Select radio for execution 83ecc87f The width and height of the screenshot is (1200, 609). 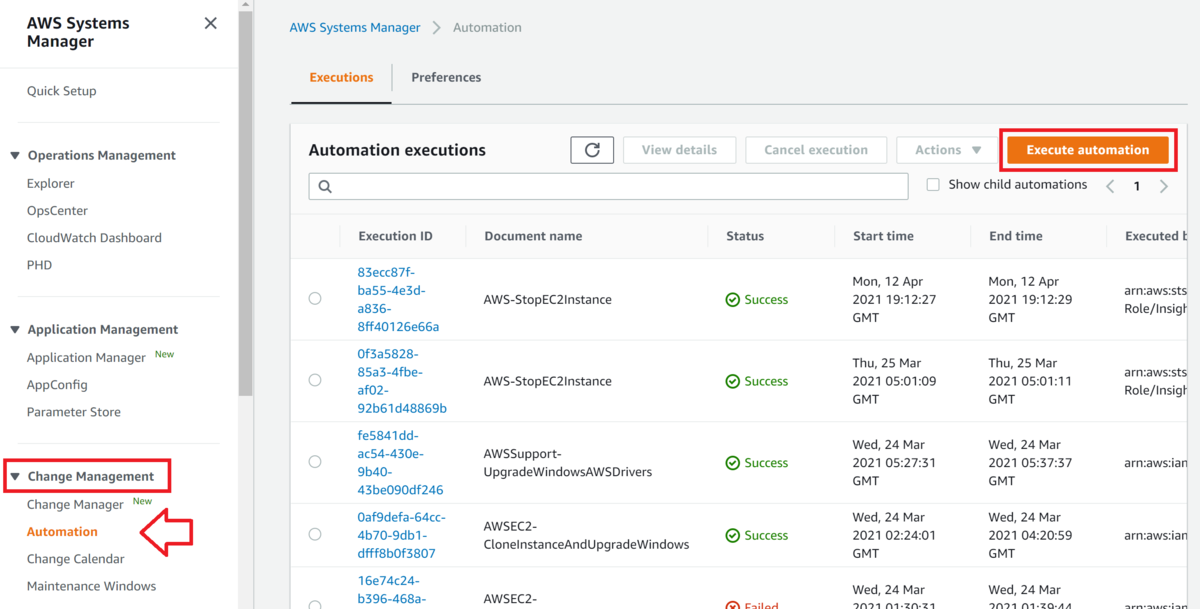(315, 299)
